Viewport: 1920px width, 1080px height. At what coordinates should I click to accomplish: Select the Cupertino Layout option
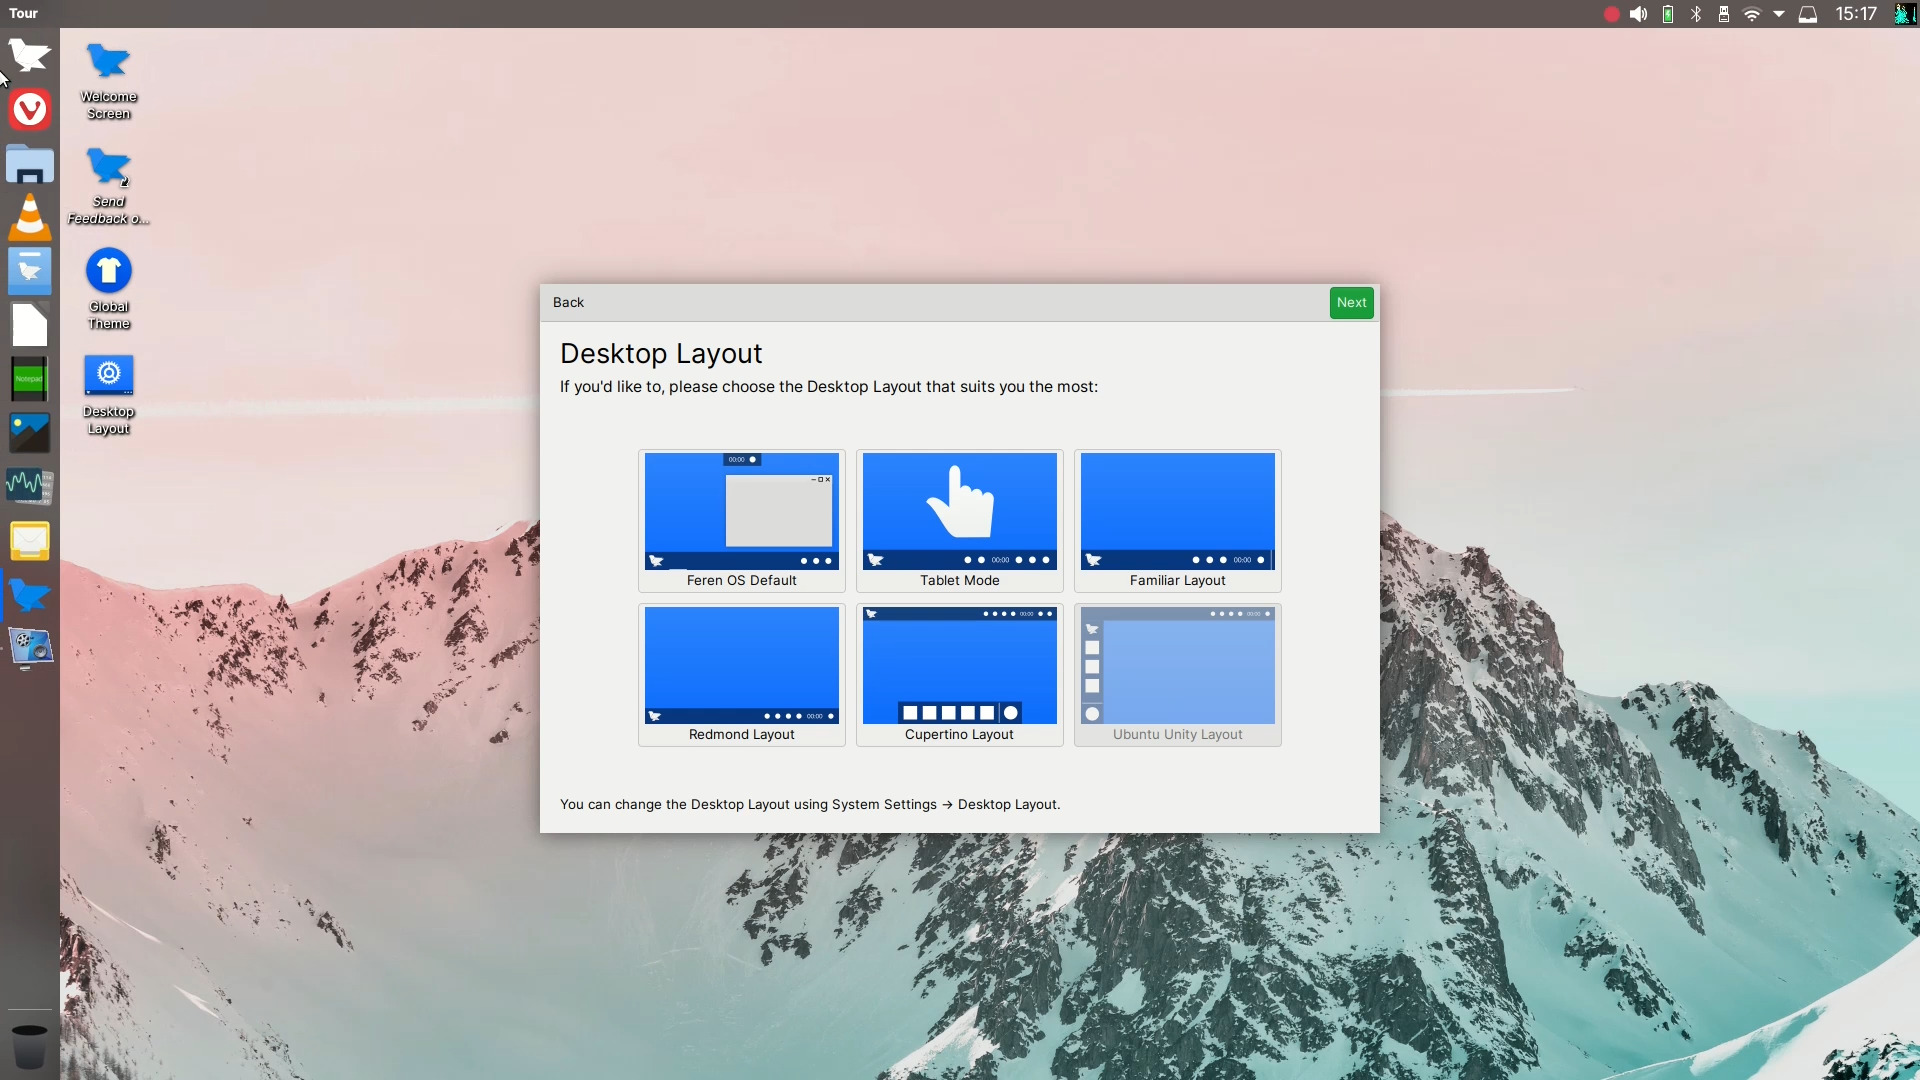pos(958,665)
